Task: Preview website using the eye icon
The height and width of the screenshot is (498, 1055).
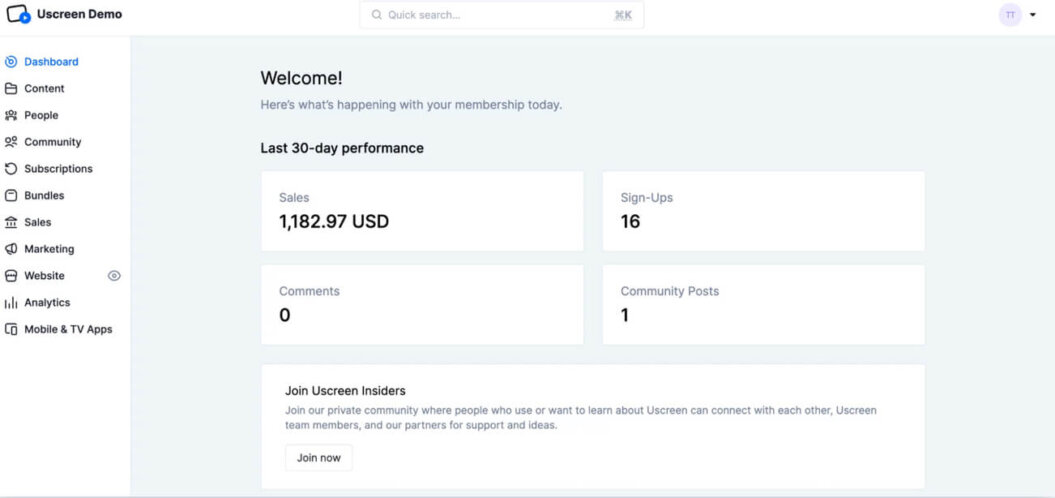Action: [x=114, y=276]
